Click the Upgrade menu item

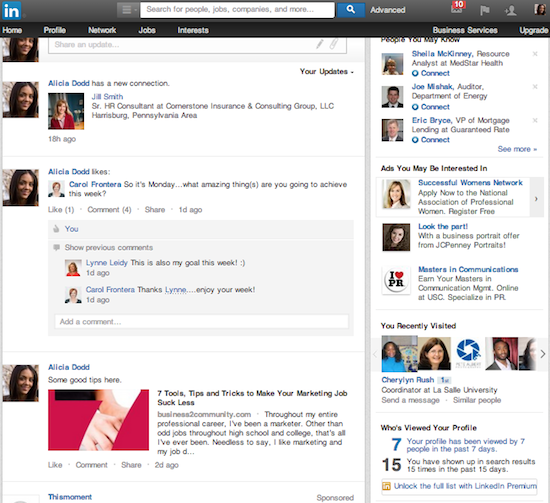tap(534, 30)
